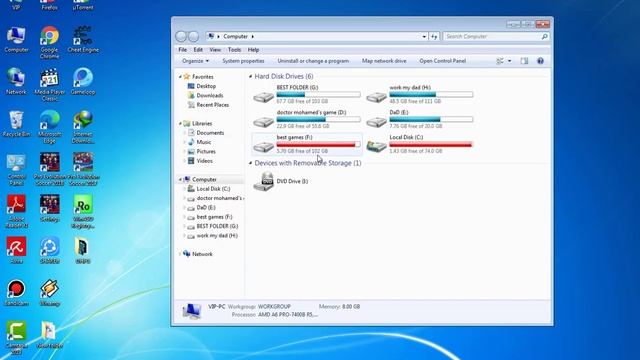Open Videos library in sidebar

[200, 161]
